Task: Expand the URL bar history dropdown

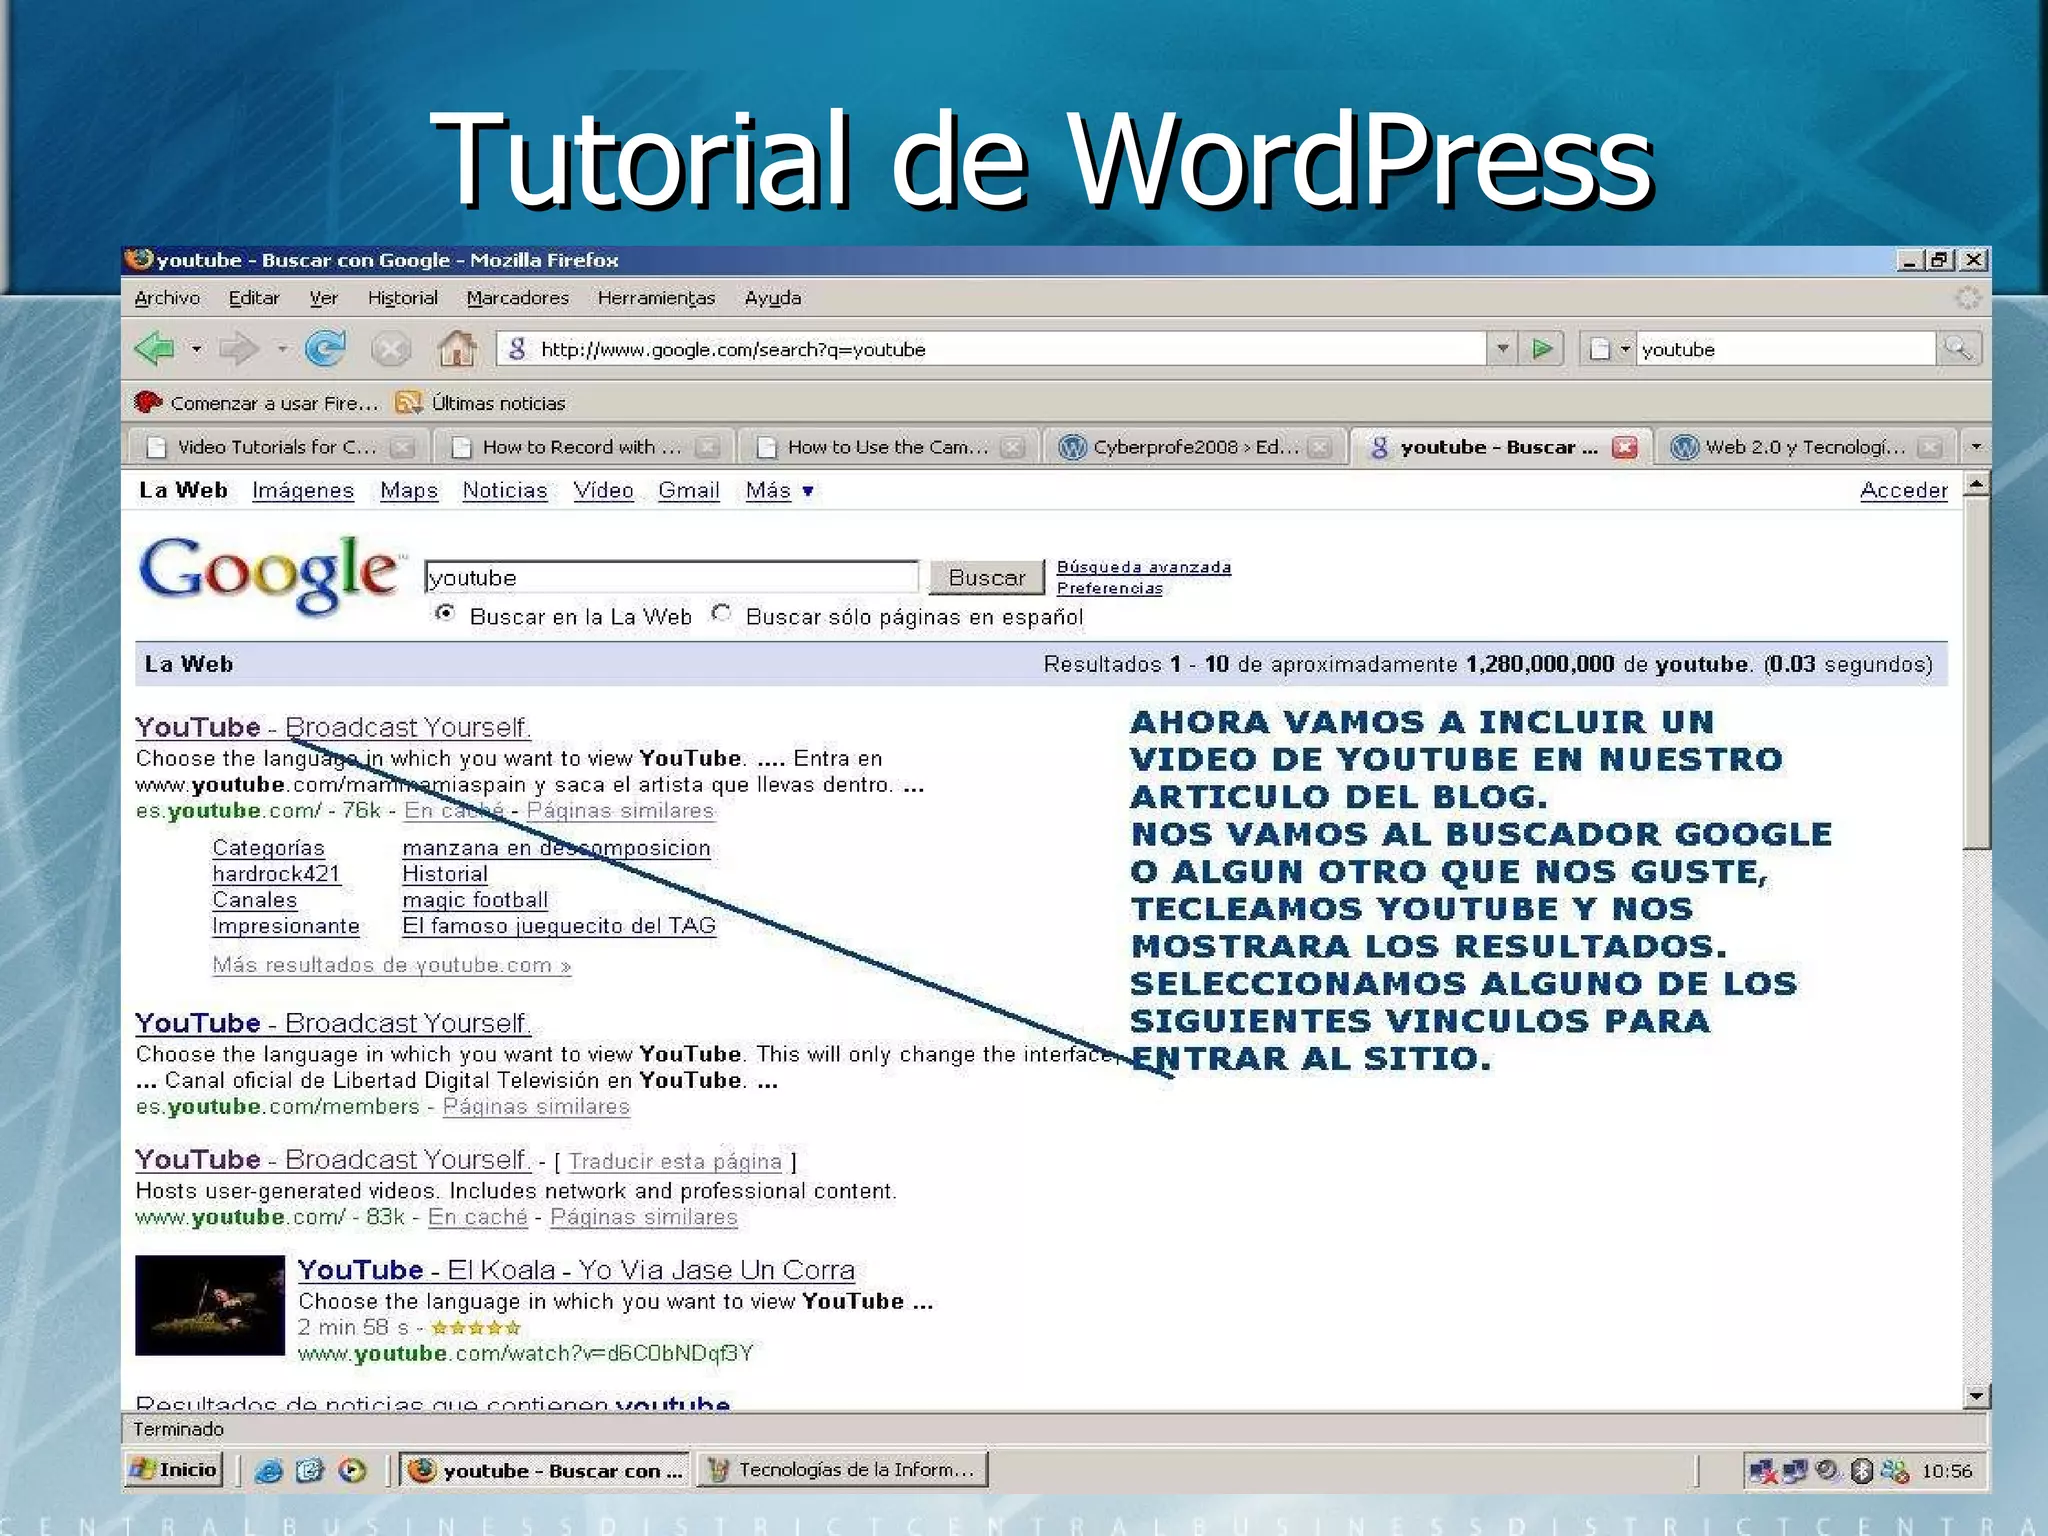Action: click(1502, 349)
